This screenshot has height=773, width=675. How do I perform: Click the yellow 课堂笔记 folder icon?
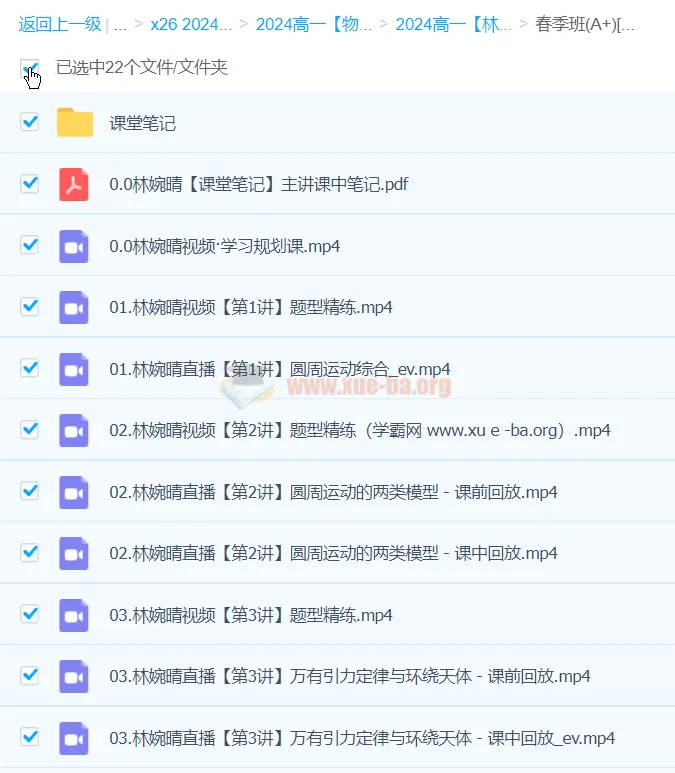tap(75, 123)
